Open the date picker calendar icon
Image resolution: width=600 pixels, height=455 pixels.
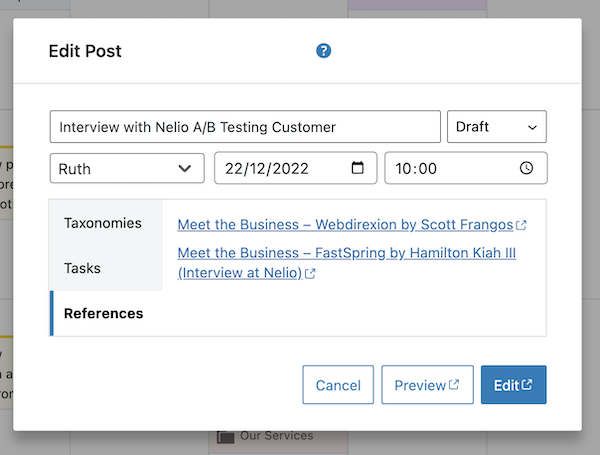coord(358,168)
